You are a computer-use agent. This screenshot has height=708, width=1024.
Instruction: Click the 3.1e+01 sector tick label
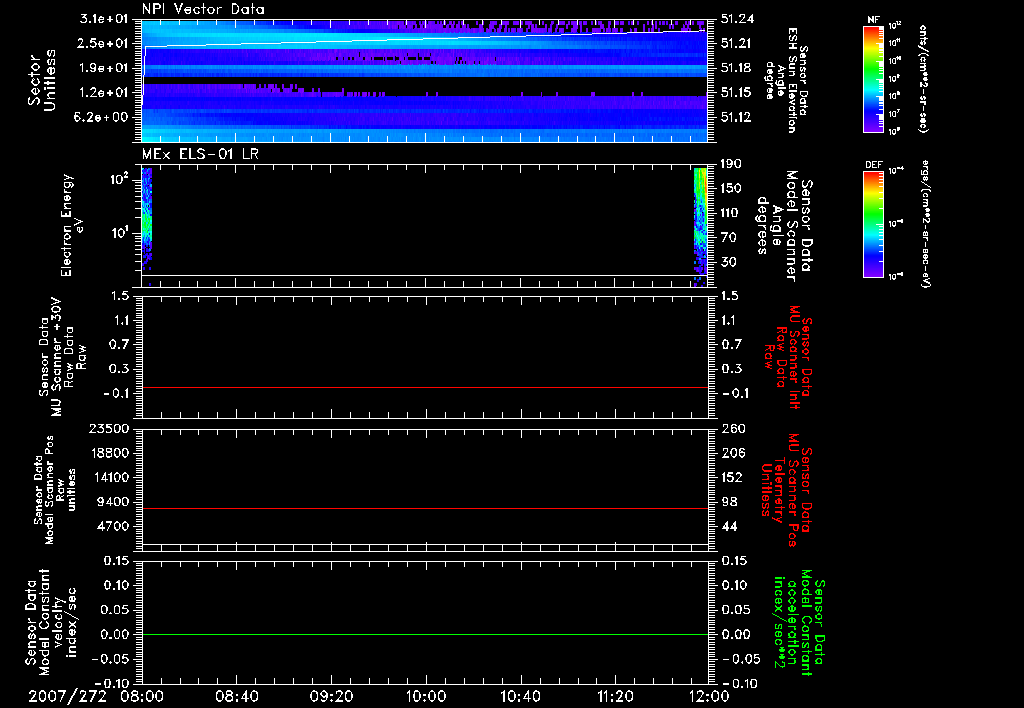104,19
